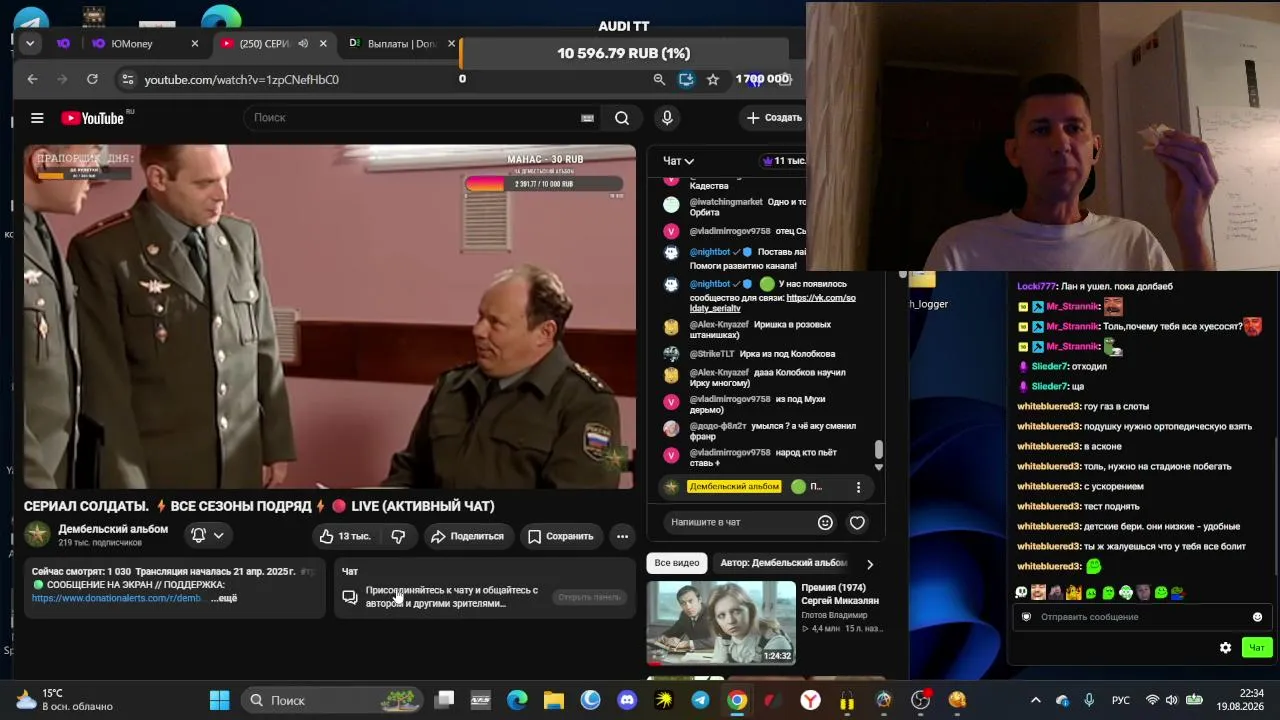Send a heart reaction in chat
Viewport: 1280px width, 720px height.
857,522
